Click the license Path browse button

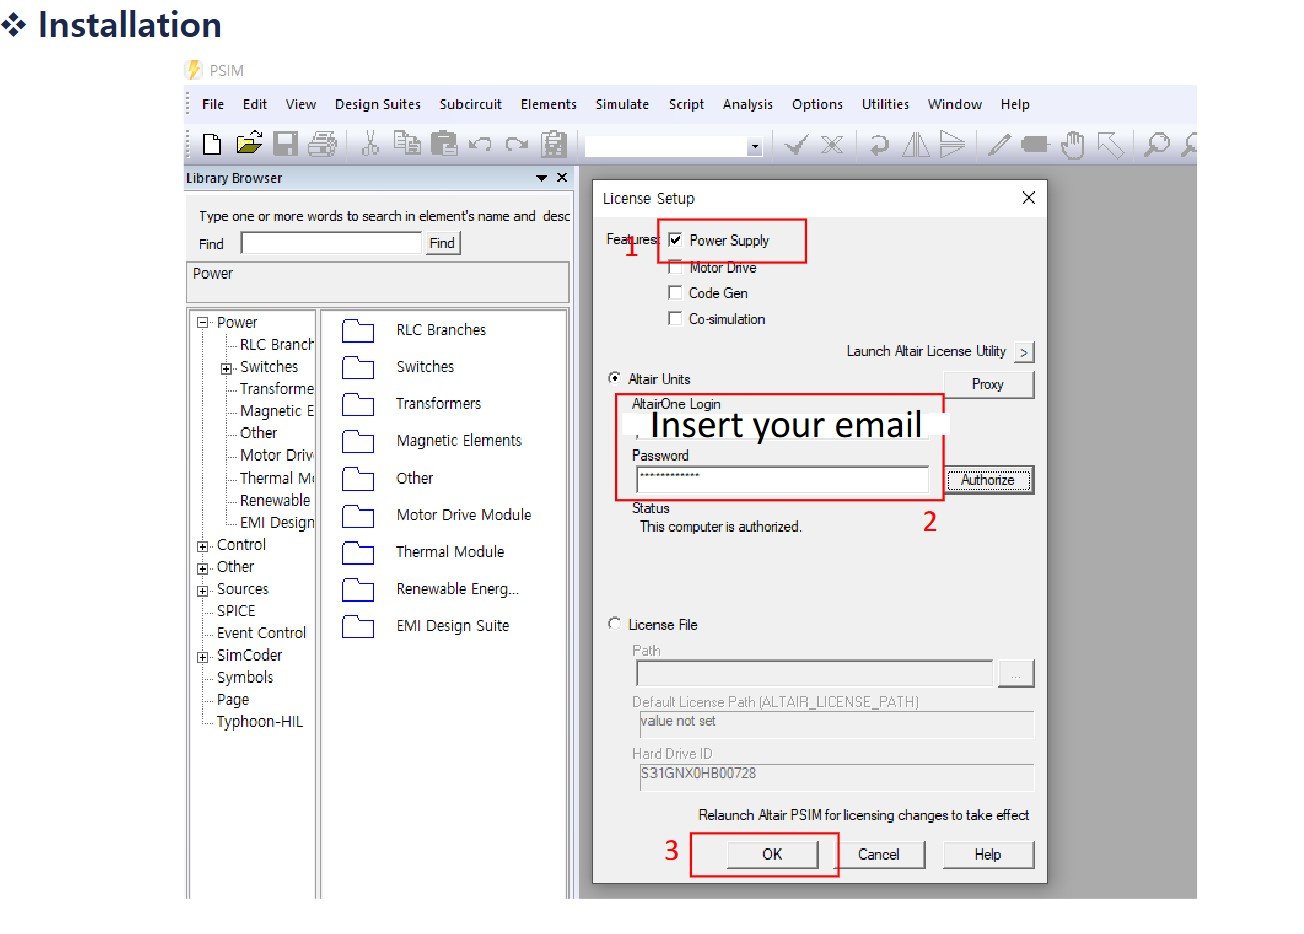(1015, 674)
